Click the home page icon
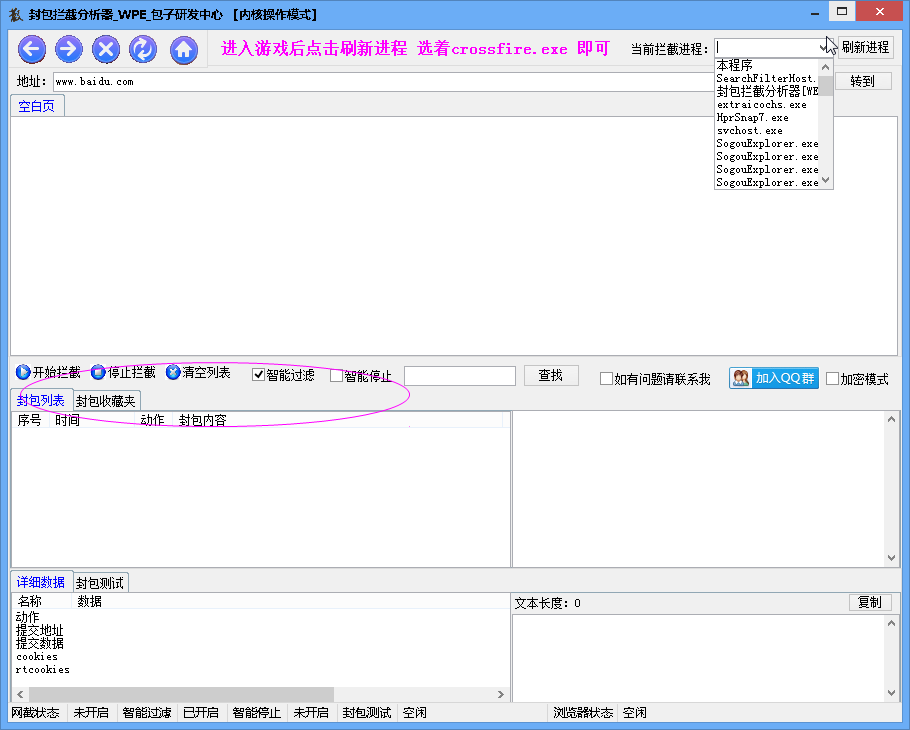This screenshot has height=730, width=910. [184, 49]
